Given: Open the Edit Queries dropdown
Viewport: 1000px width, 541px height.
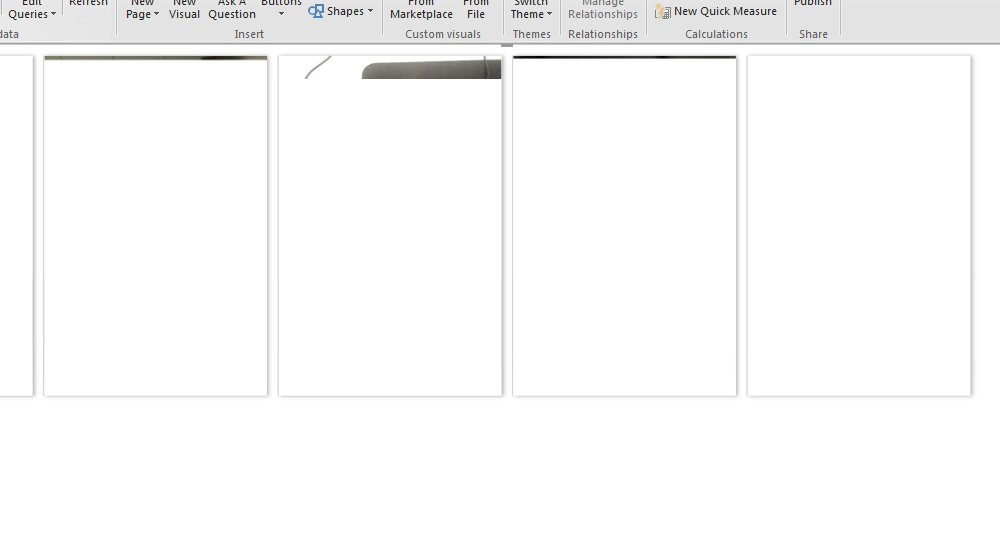Looking at the screenshot, I should pos(32,10).
